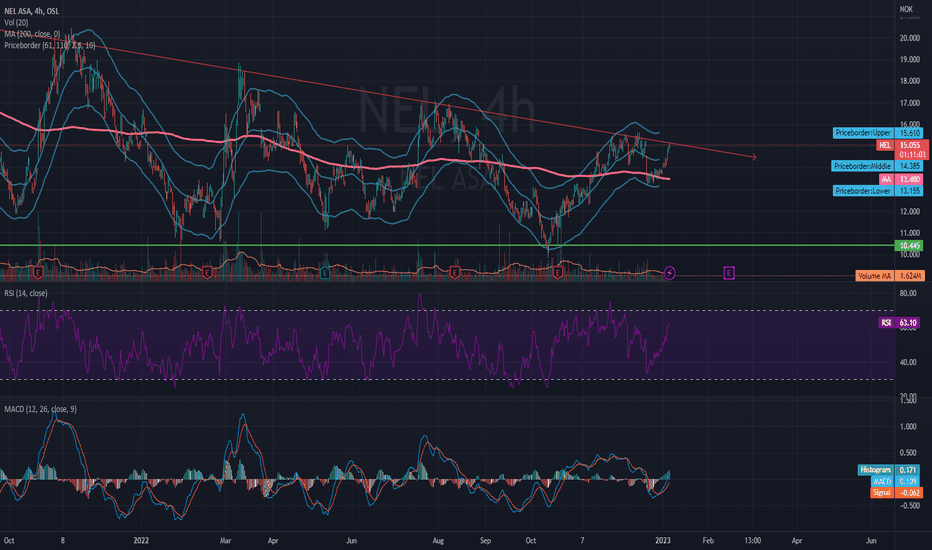This screenshot has width=932, height=550.
Task: Click the NOK currency label
Action: tap(906, 9)
